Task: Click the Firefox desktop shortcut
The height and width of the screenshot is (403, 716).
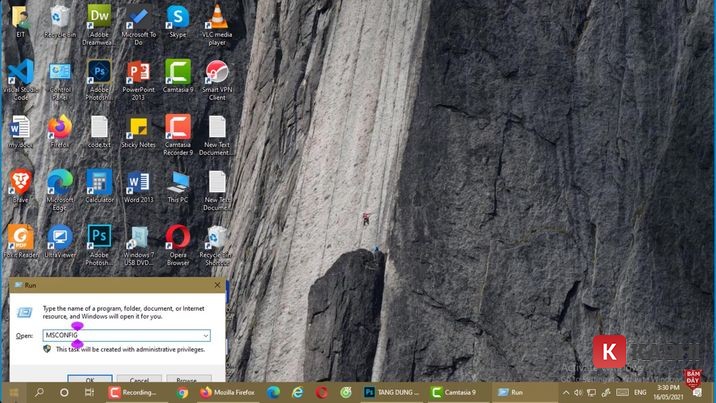Action: point(60,131)
